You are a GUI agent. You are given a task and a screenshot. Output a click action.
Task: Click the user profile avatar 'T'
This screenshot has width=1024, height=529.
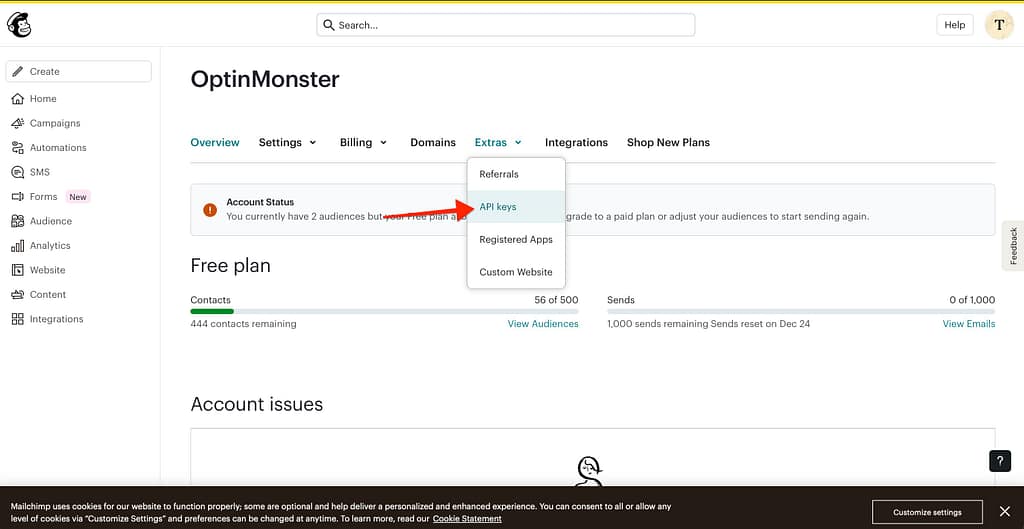(999, 25)
